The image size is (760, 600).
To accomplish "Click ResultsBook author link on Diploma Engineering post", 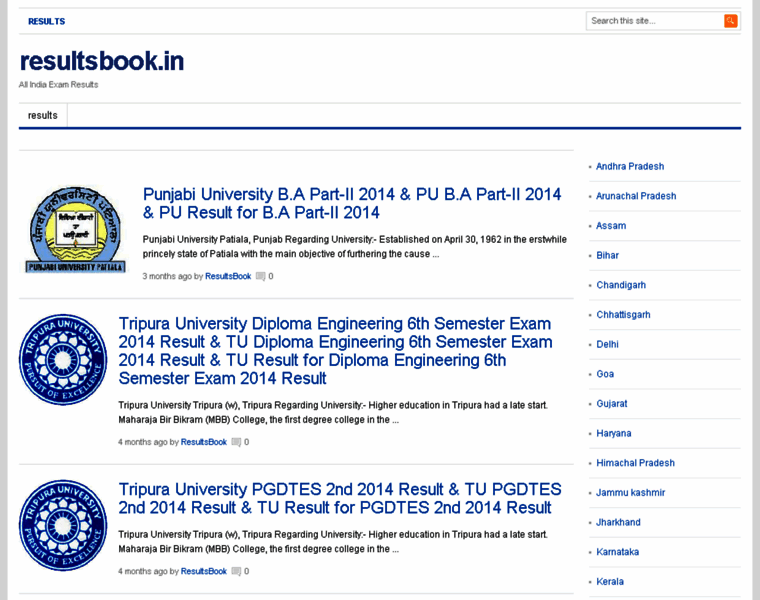I will click(x=204, y=442).
